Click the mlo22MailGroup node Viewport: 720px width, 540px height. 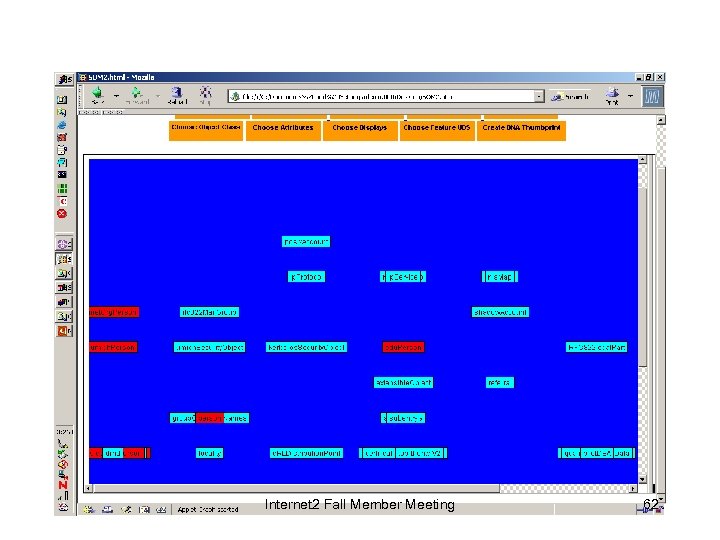point(209,312)
